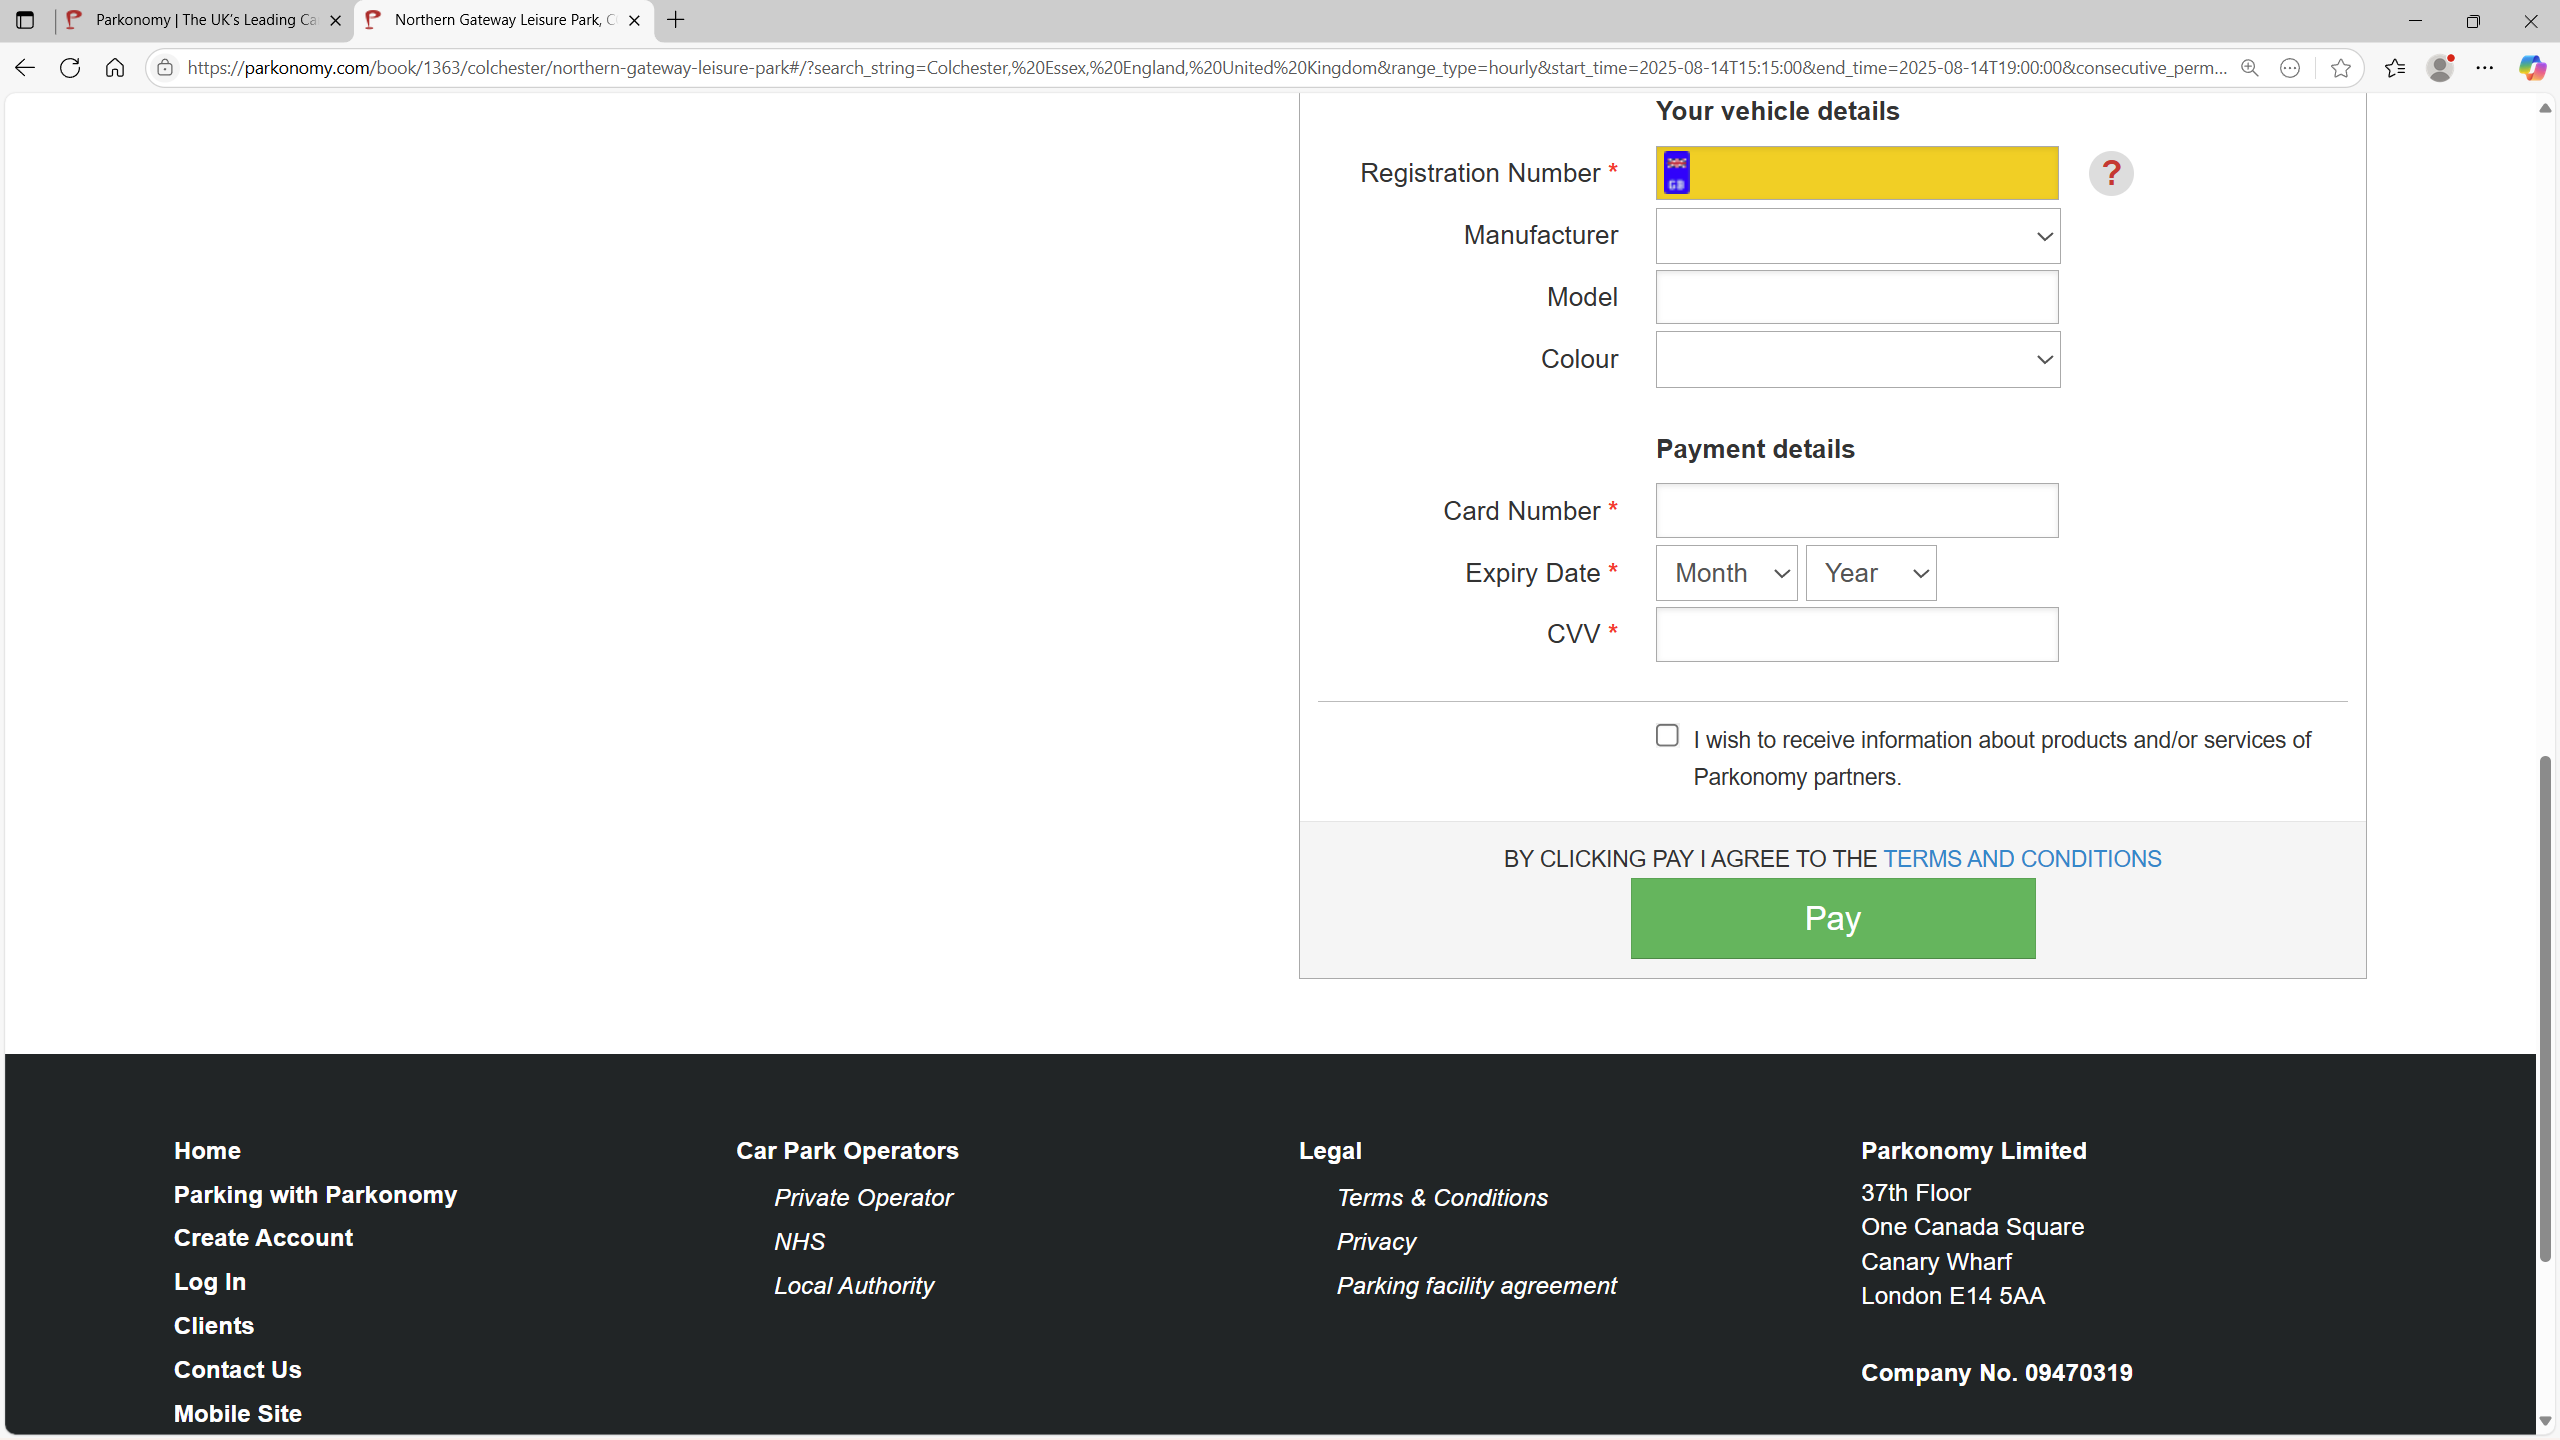Click the 'Your vehicle details' heading
The image size is (2560, 1440).
pos(1777,111)
